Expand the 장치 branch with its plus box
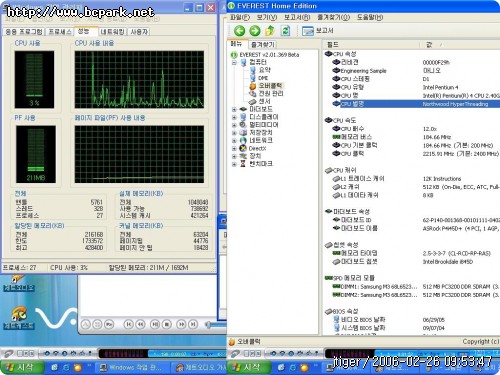 coord(234,156)
